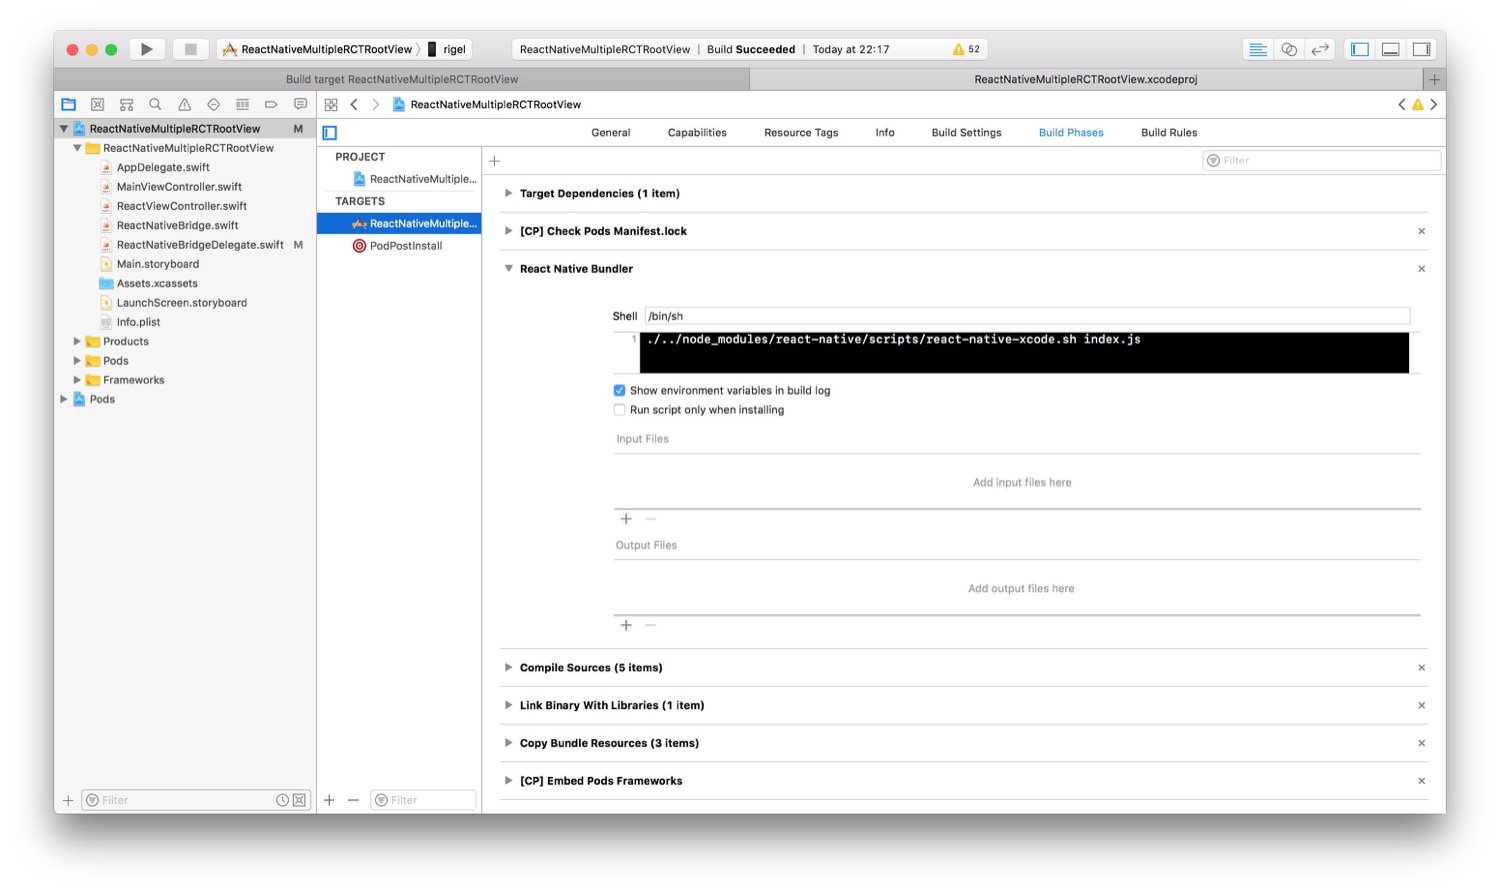Edit the bundler shell script text
This screenshot has height=891, width=1500.
click(x=1024, y=353)
